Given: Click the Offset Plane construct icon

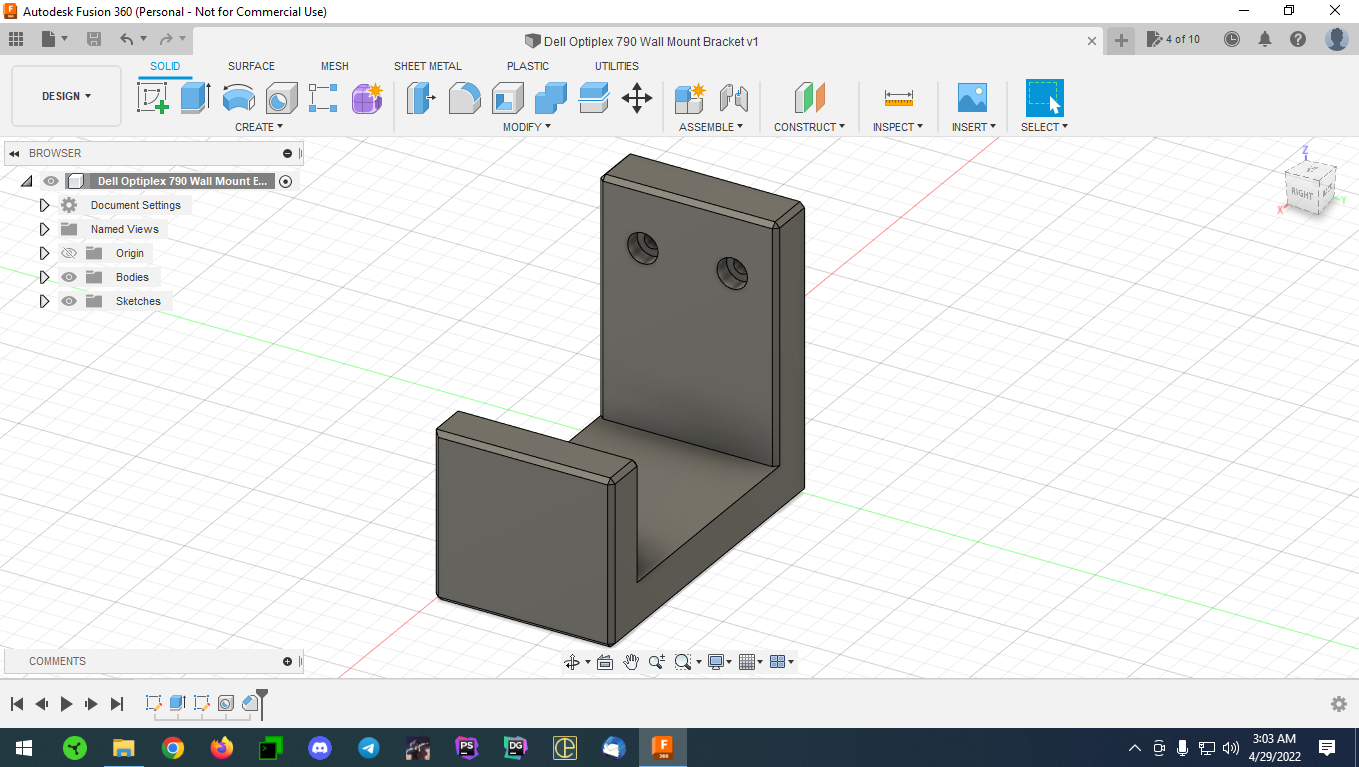Looking at the screenshot, I should coord(810,97).
